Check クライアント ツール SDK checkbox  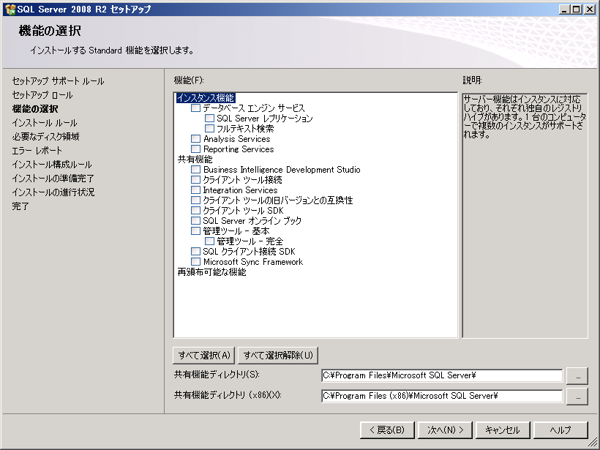196,210
